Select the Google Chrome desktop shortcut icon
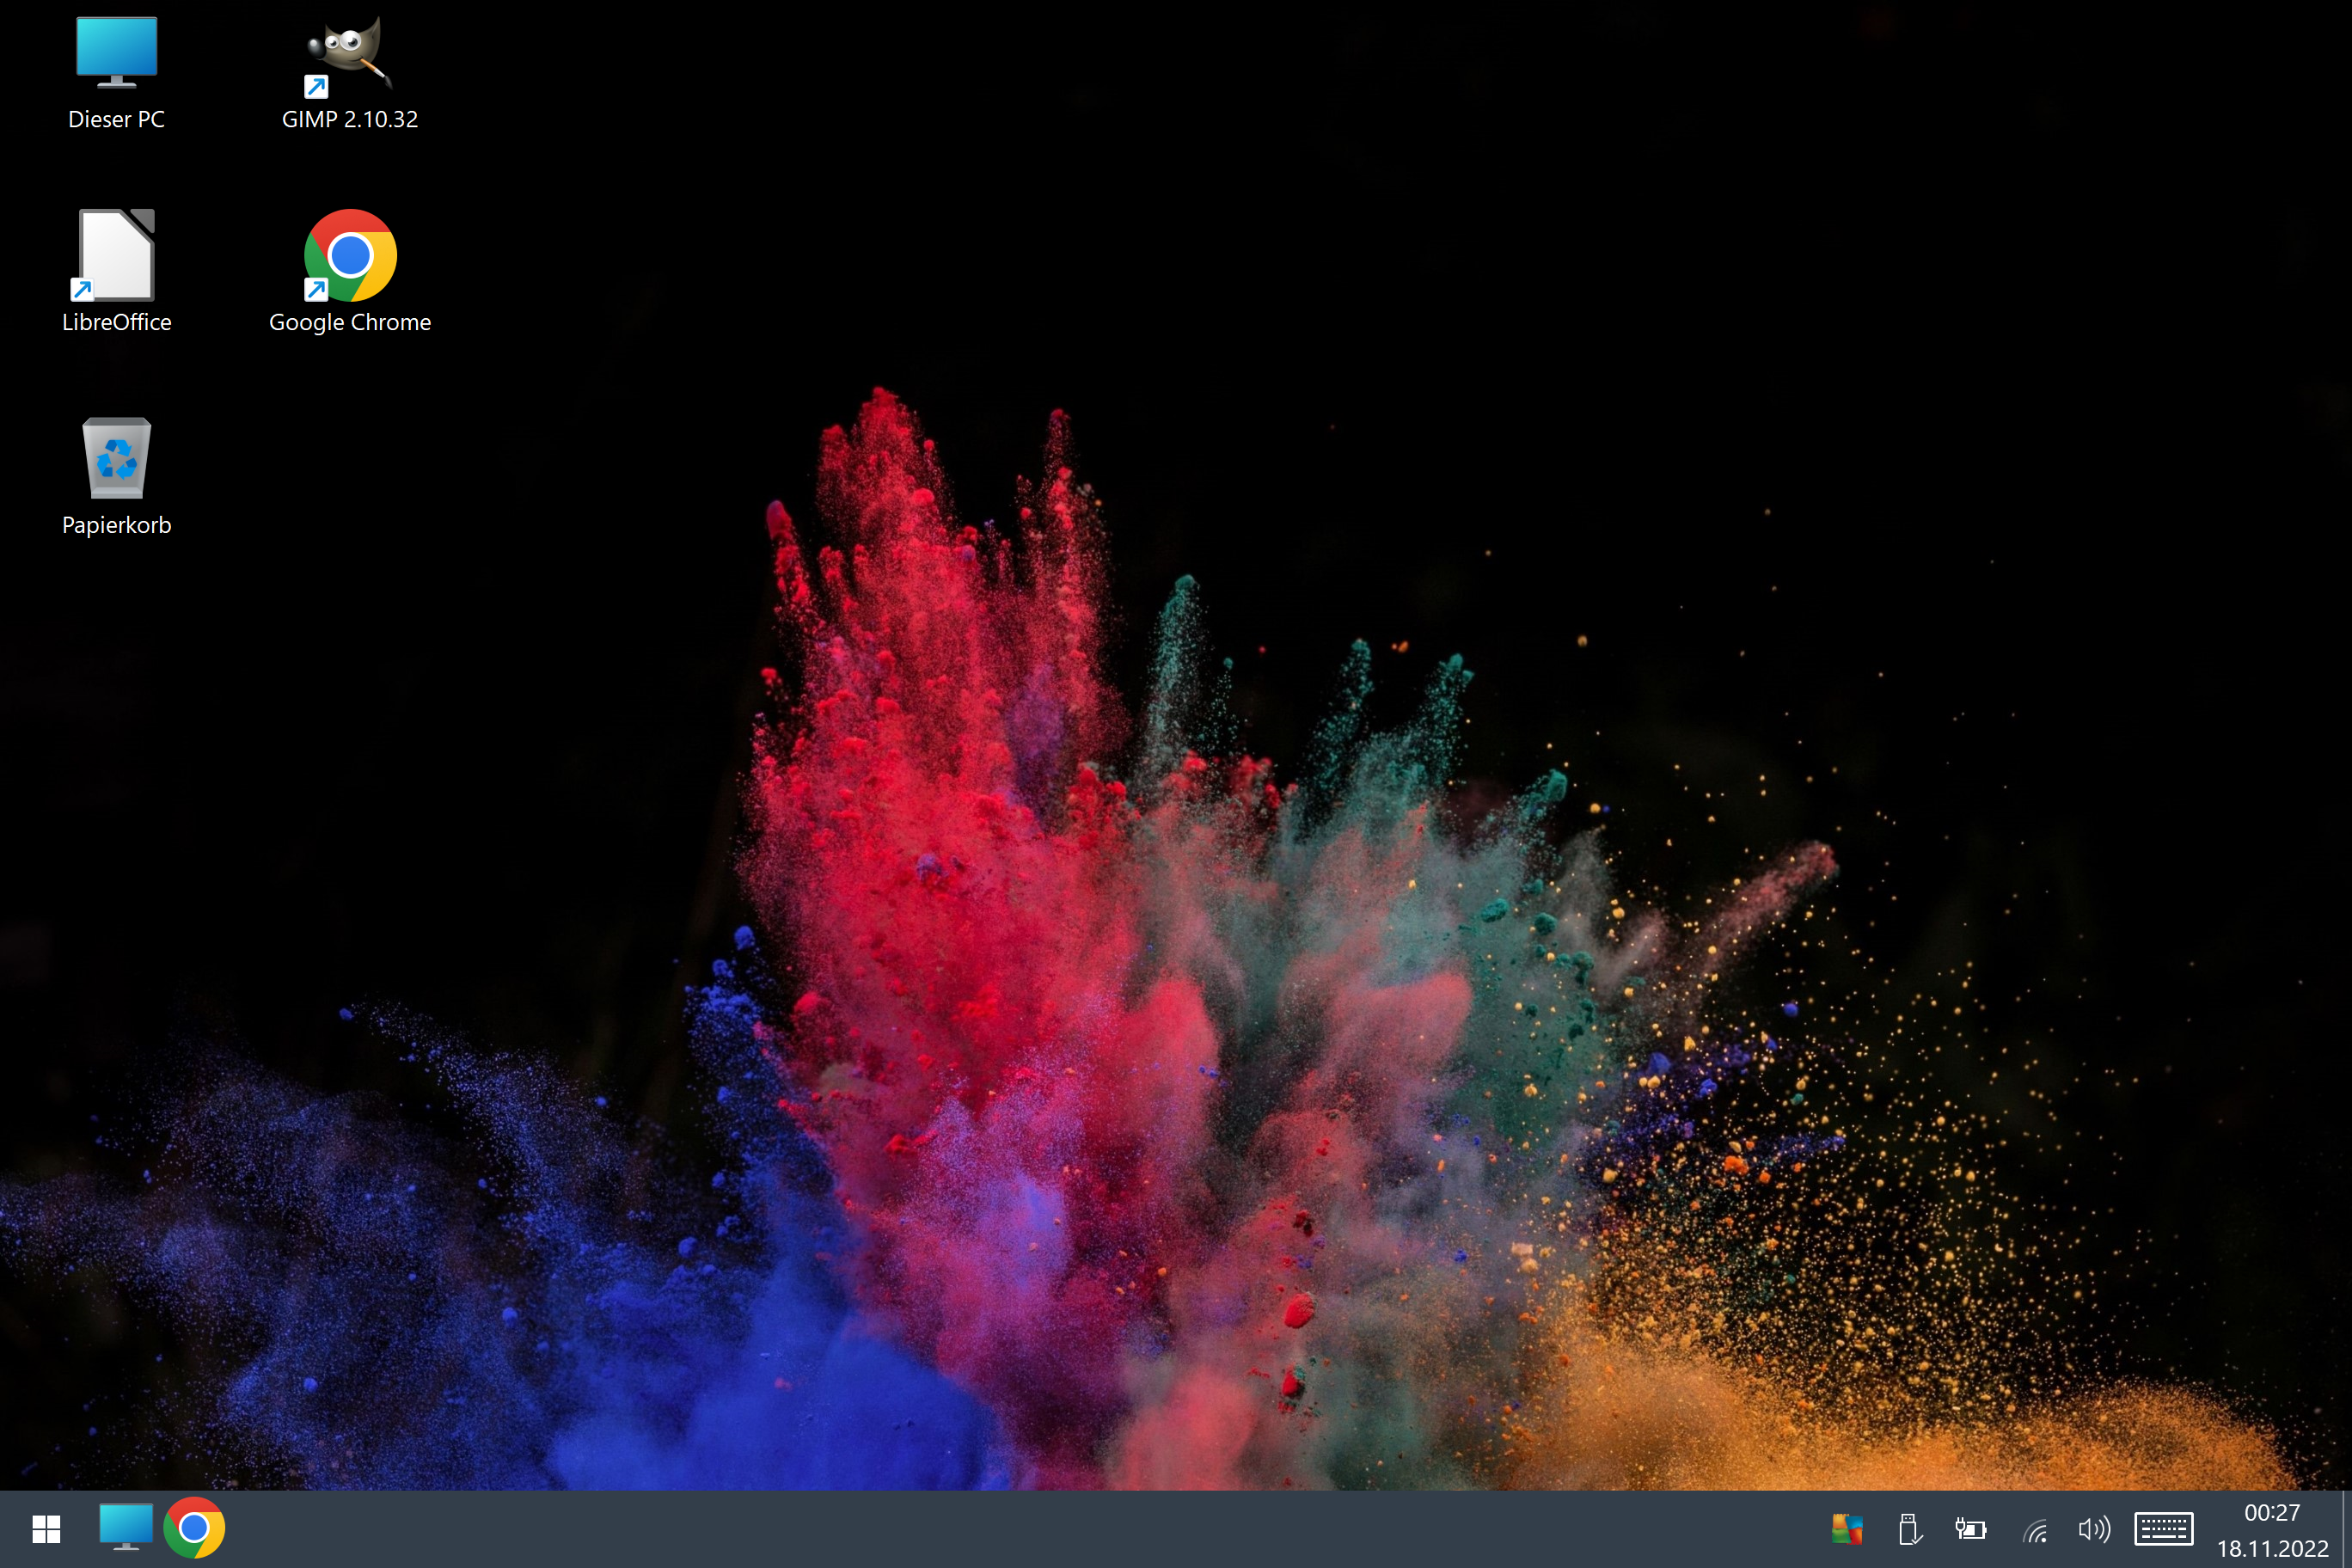Image resolution: width=2352 pixels, height=1568 pixels. coord(349,255)
